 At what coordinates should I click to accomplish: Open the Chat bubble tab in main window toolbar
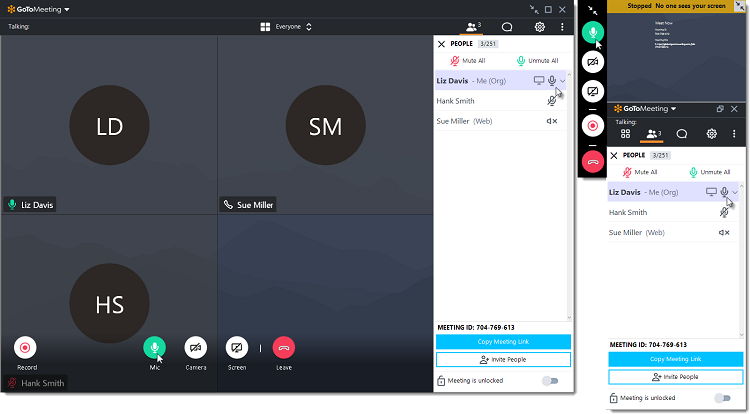pos(507,27)
